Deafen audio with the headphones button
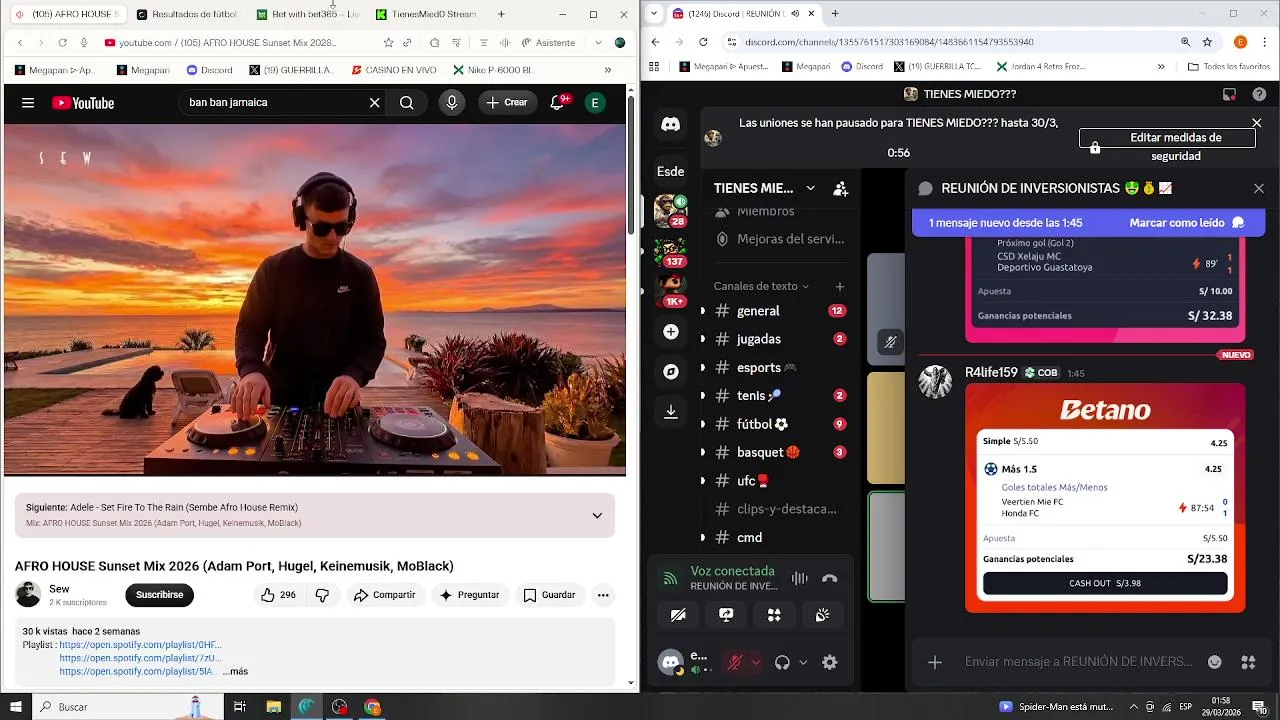The height and width of the screenshot is (720, 1280). 782,662
